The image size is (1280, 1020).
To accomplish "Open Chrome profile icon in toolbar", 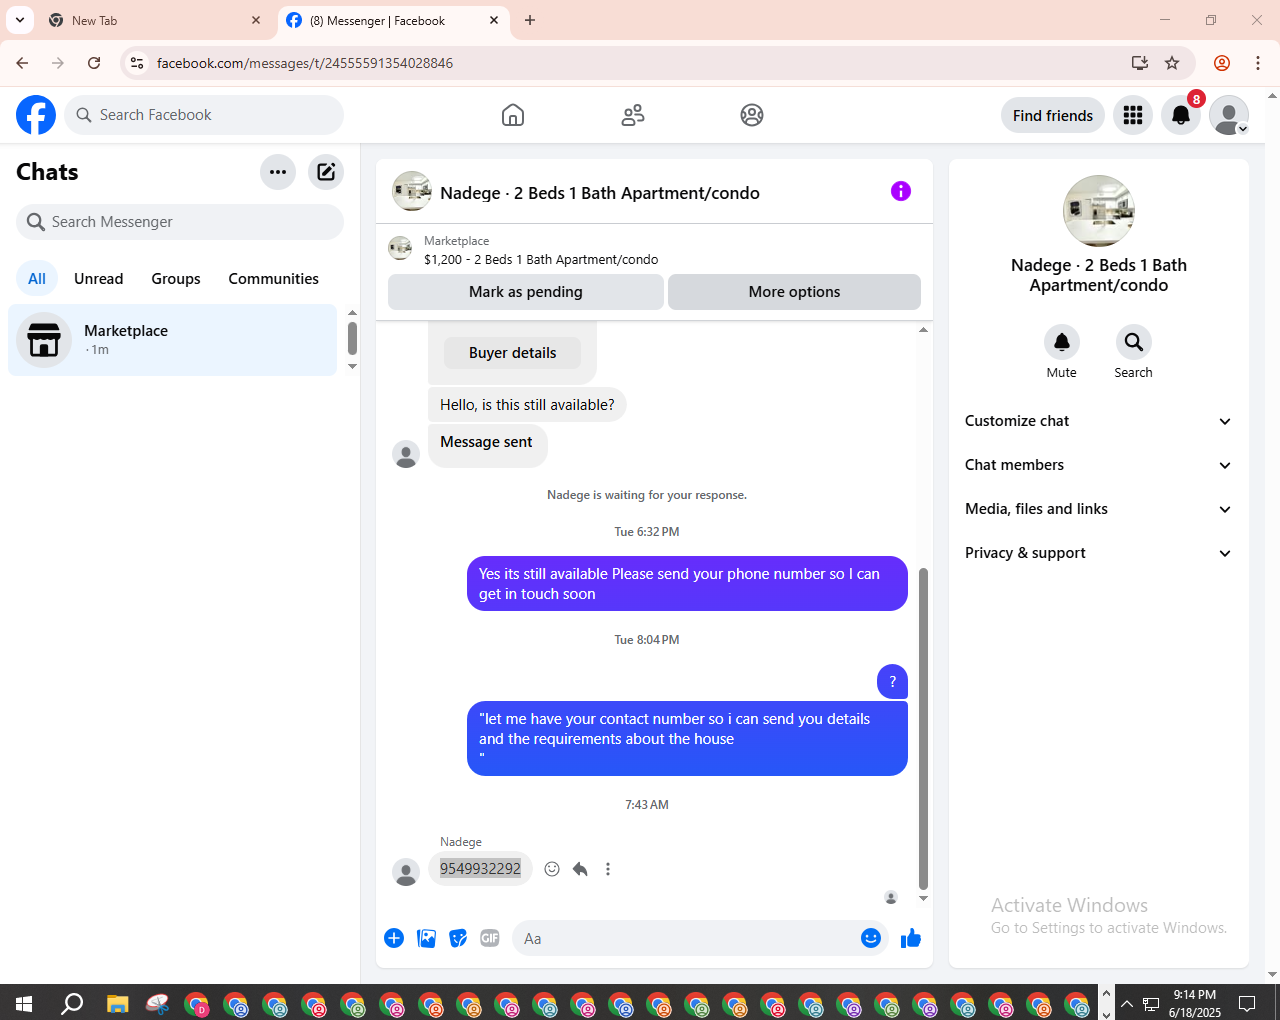I will 1222,63.
